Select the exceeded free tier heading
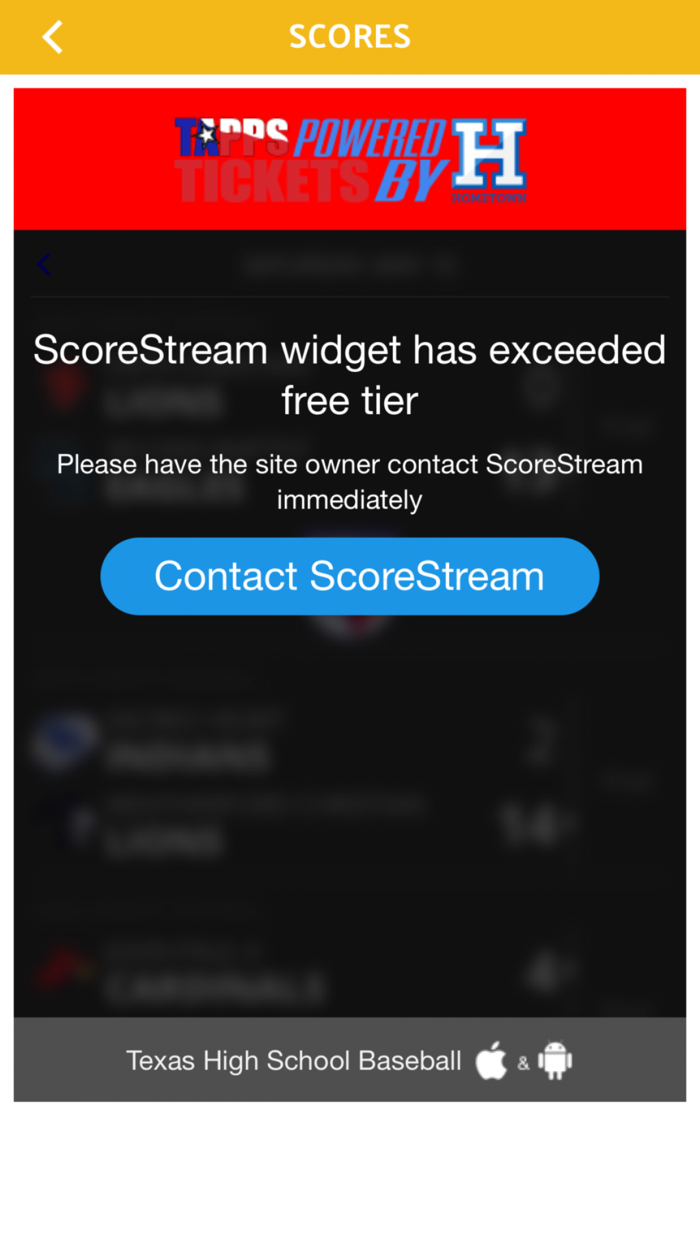 [x=350, y=375]
